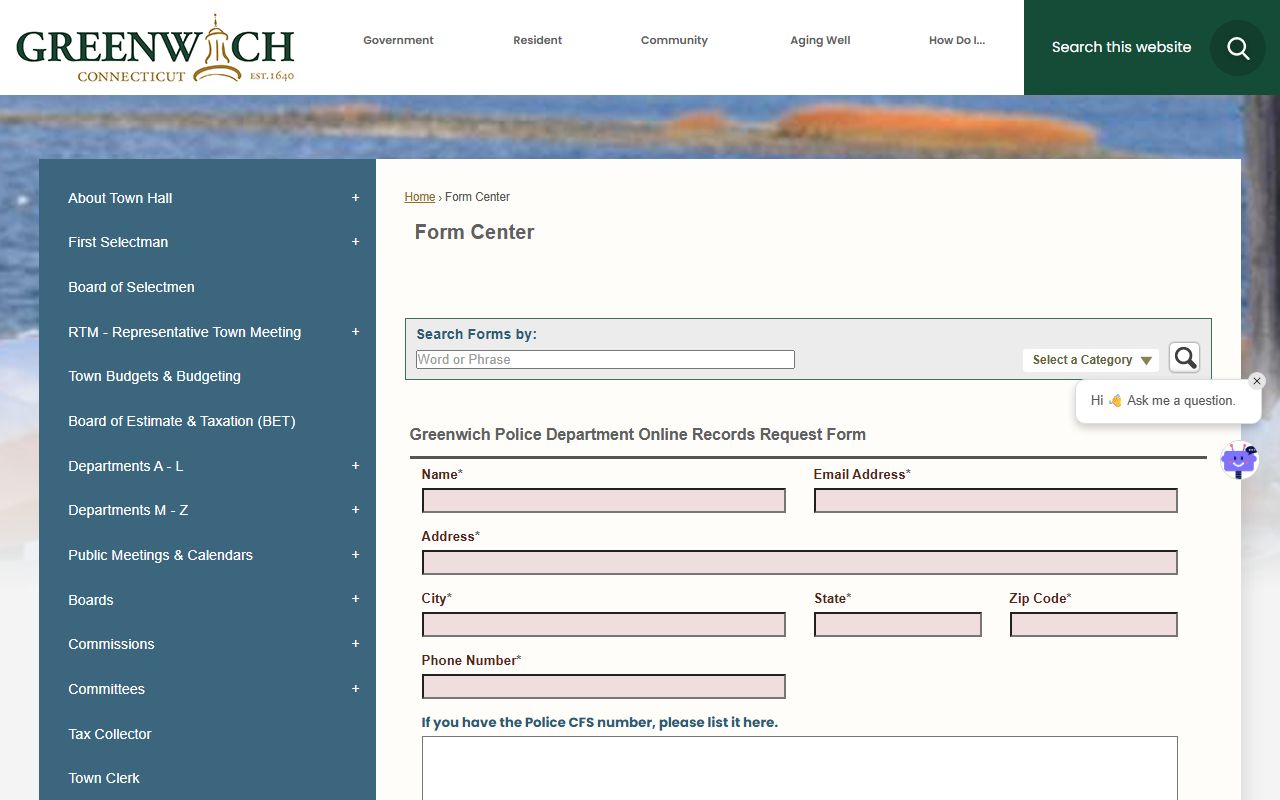
Task: Open the Aging Well menu
Action: [820, 41]
